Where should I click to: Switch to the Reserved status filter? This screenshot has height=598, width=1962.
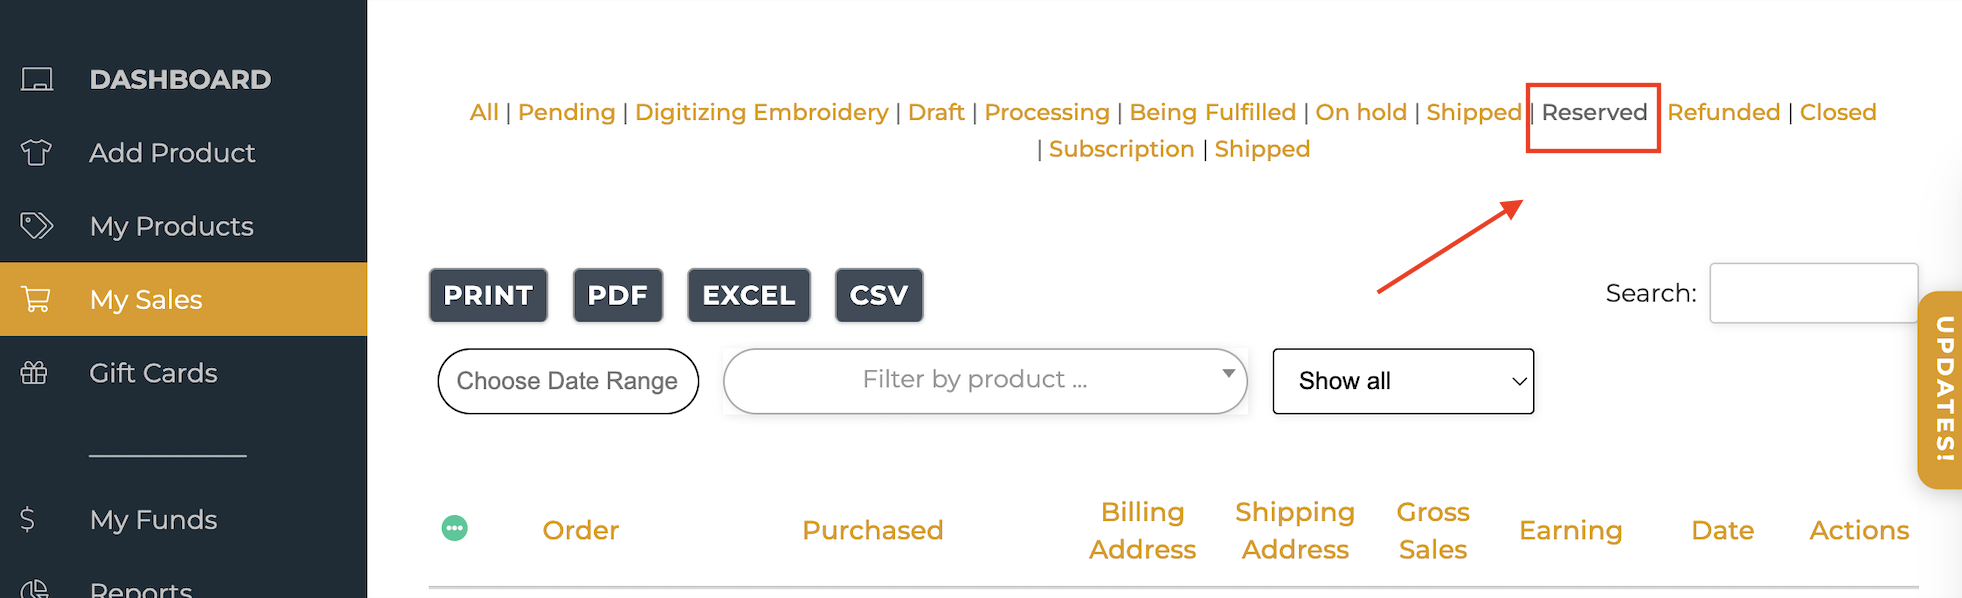(1594, 112)
